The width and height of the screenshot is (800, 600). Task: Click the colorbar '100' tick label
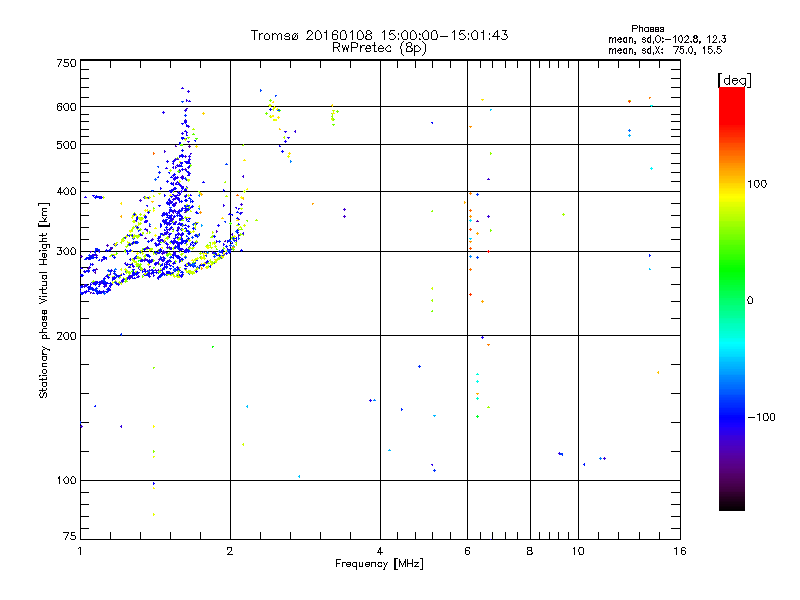point(757,184)
